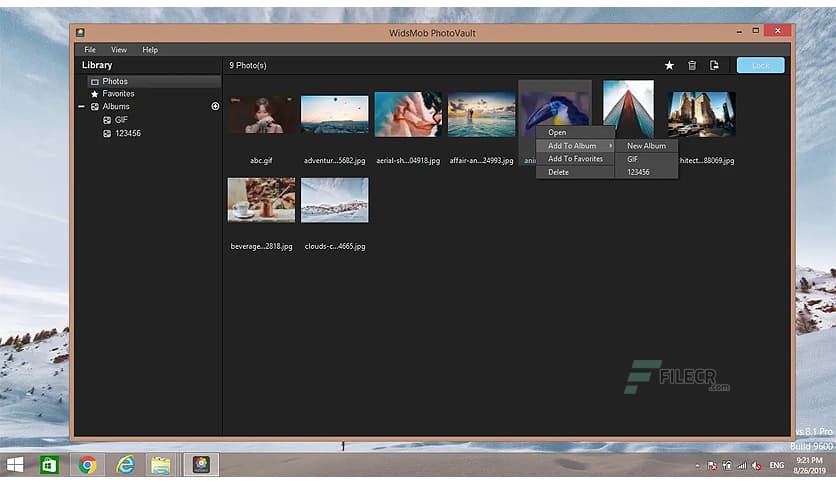Click the 9 Photo(s) count label
This screenshot has height=484, width=836.
coord(247,65)
